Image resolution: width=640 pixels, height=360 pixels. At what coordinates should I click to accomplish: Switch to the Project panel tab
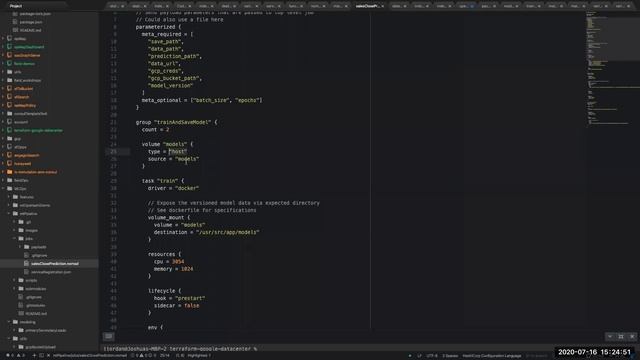(x=16, y=6)
